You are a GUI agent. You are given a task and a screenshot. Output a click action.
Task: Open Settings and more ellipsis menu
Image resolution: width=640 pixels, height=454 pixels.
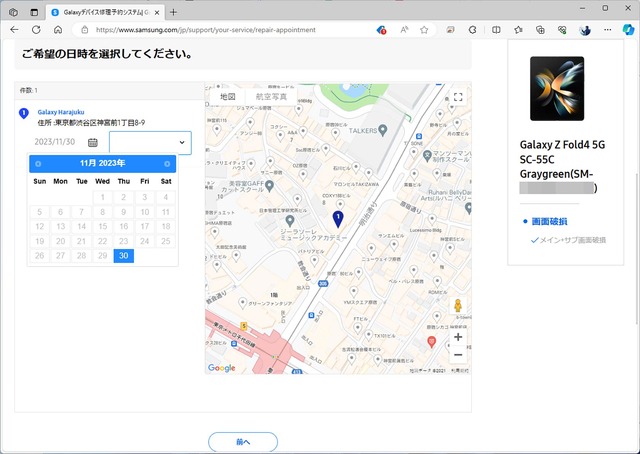tap(607, 30)
